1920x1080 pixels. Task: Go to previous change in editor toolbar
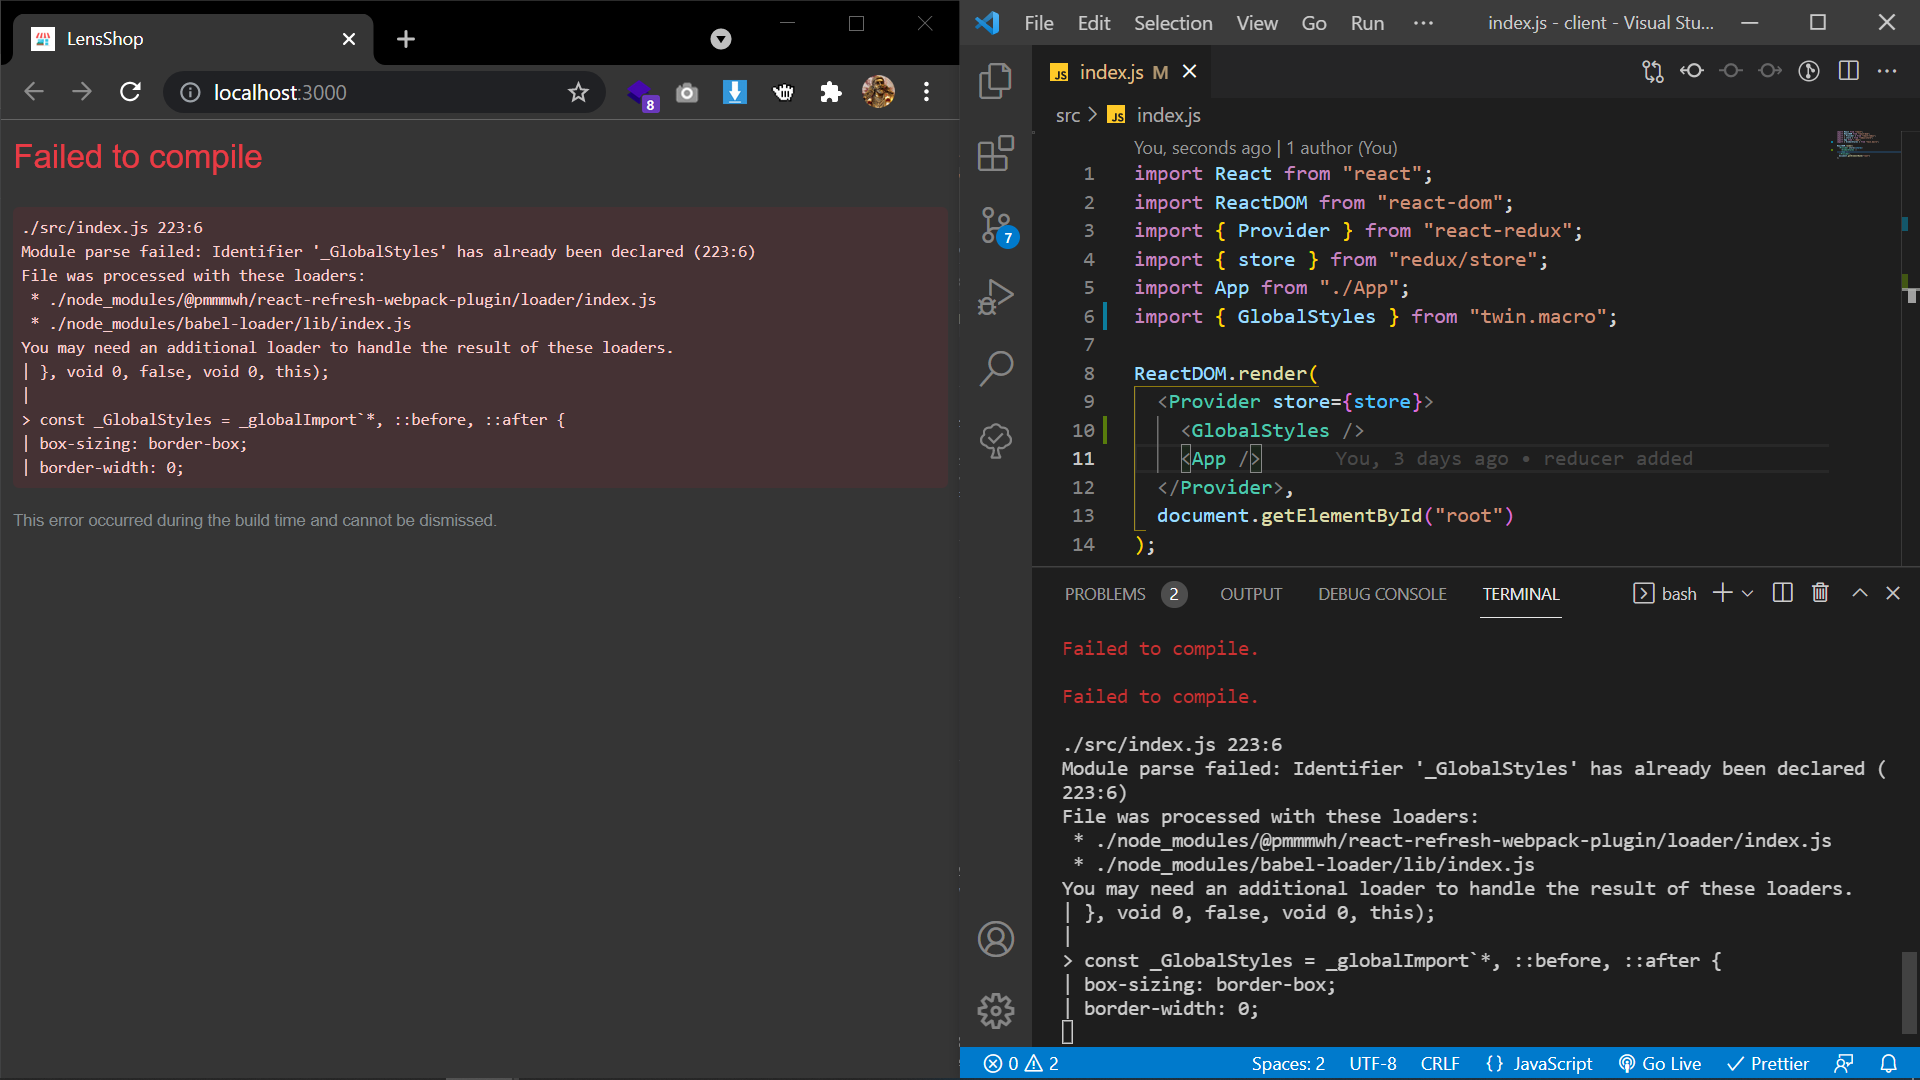pyautogui.click(x=1692, y=71)
